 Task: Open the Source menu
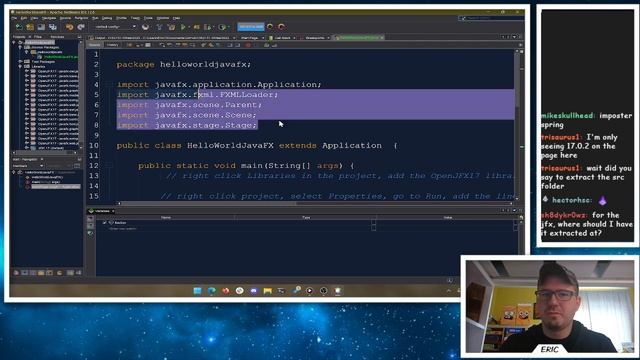click(x=65, y=18)
